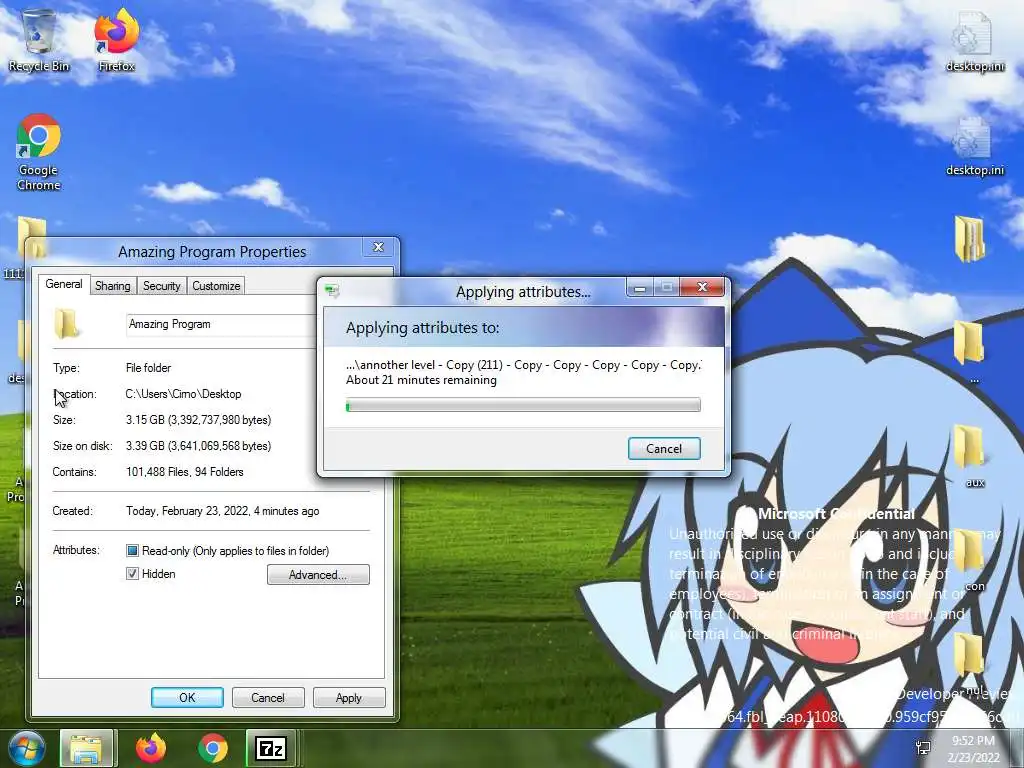Image resolution: width=1024 pixels, height=768 pixels.
Task: Close the Amazing Program Properties window
Action: pyautogui.click(x=378, y=247)
